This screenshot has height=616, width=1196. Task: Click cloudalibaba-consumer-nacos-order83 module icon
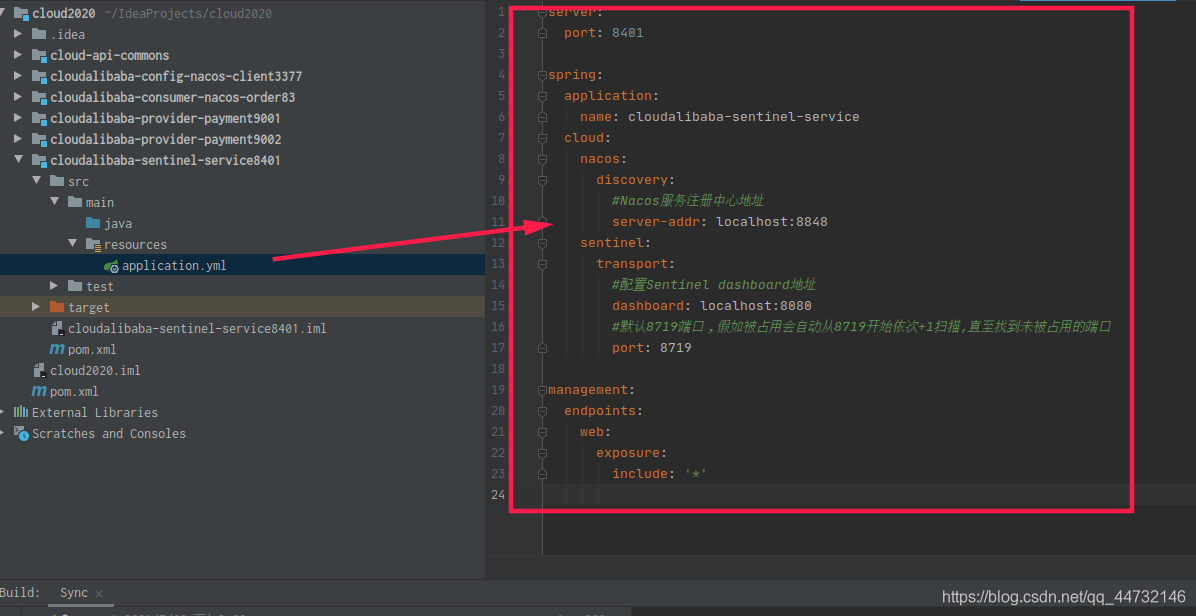(x=39, y=98)
